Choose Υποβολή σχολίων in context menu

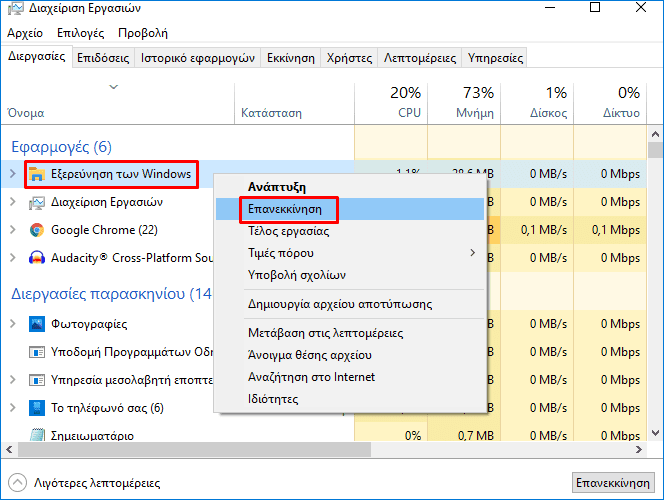point(350,275)
